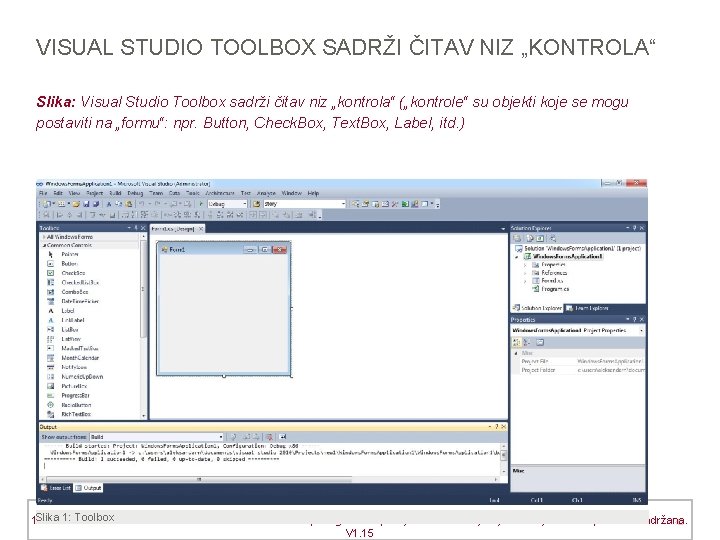This screenshot has height=540, width=720.
Task: Open the Project menu
Action: pyautogui.click(x=94, y=193)
